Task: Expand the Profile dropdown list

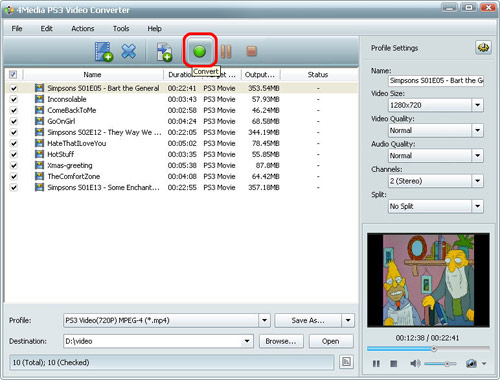Action: 264,320
